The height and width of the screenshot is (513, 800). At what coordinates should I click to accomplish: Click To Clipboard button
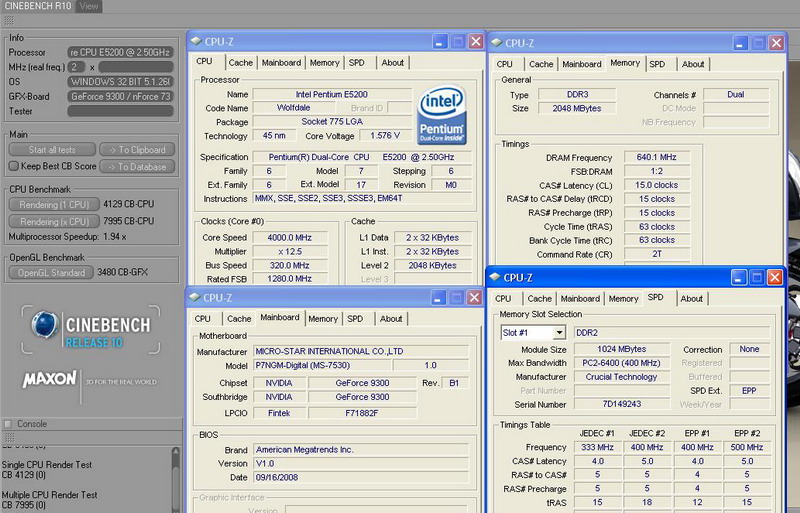point(137,150)
